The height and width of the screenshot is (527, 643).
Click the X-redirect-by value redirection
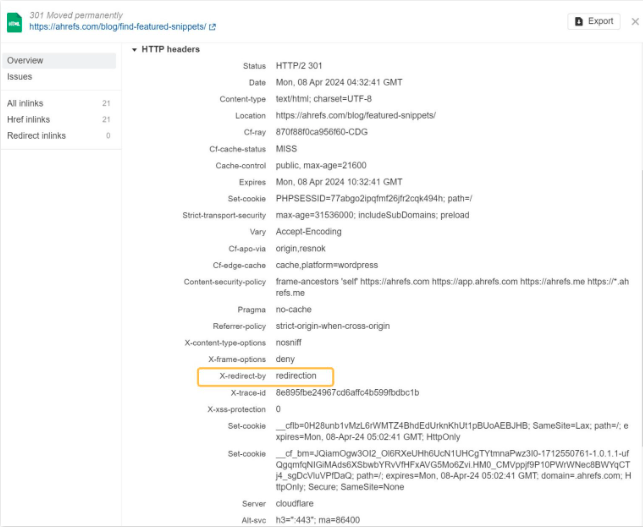tap(296, 376)
